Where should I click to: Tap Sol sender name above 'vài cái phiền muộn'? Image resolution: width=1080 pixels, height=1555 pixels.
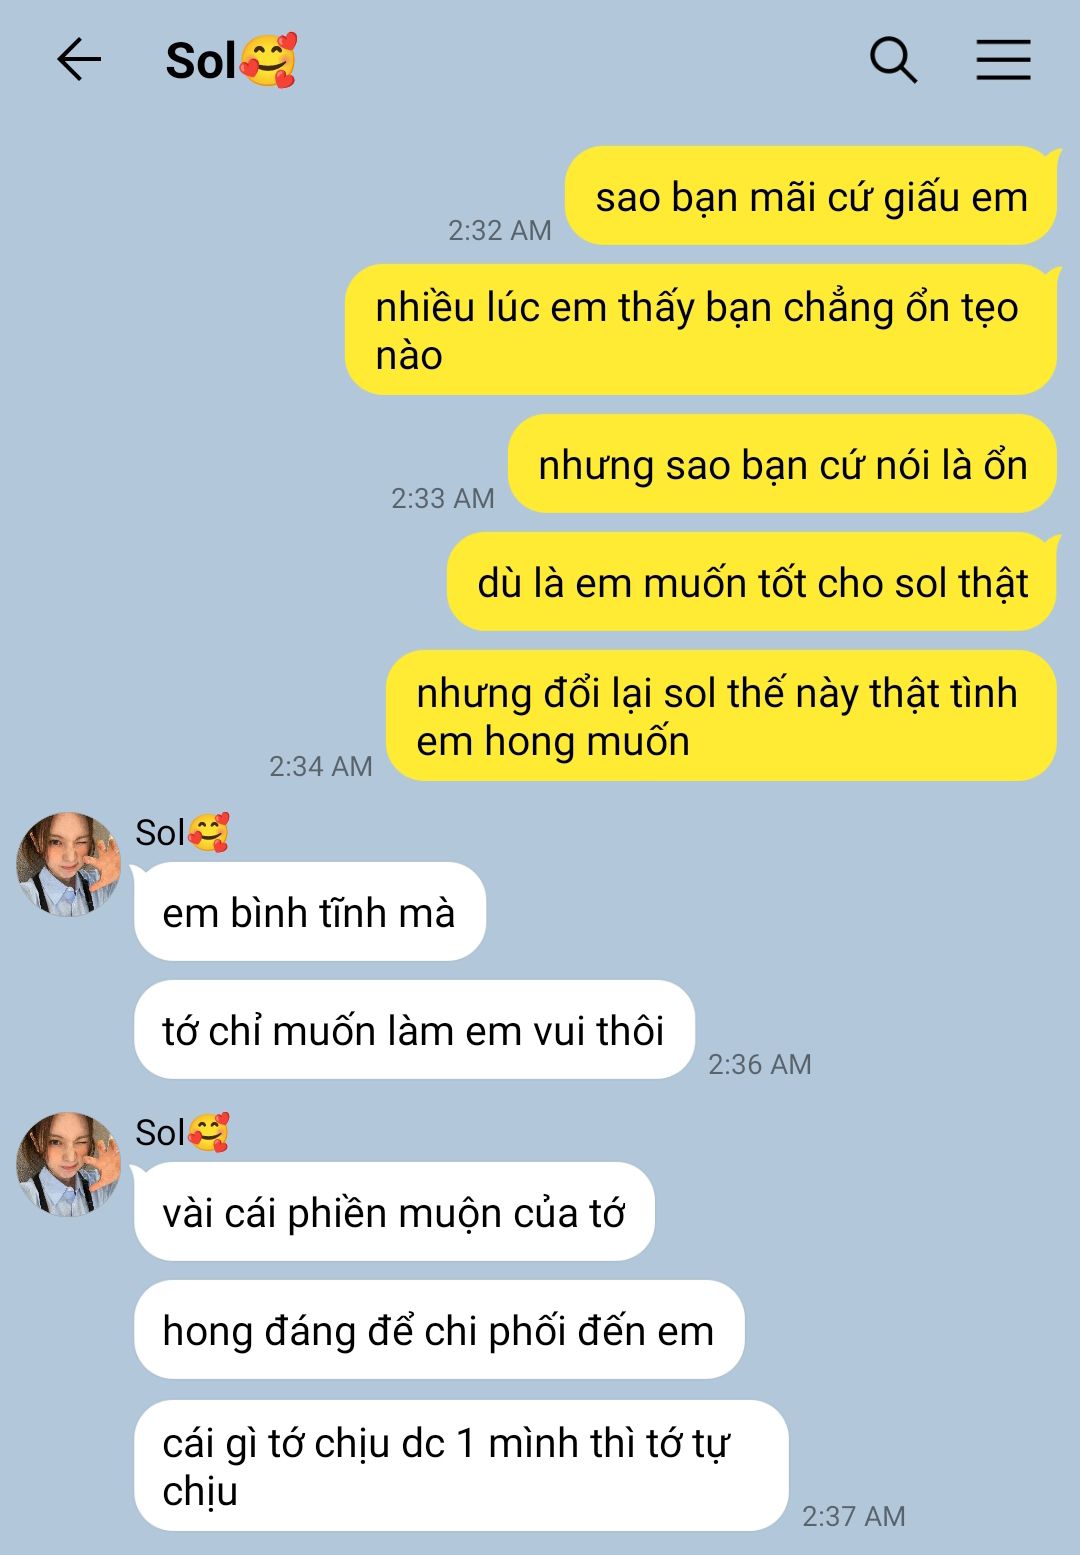pyautogui.click(x=182, y=1132)
